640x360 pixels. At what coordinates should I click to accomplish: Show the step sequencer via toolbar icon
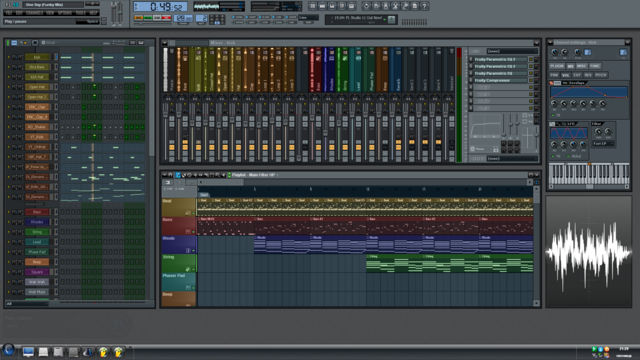pos(322,6)
